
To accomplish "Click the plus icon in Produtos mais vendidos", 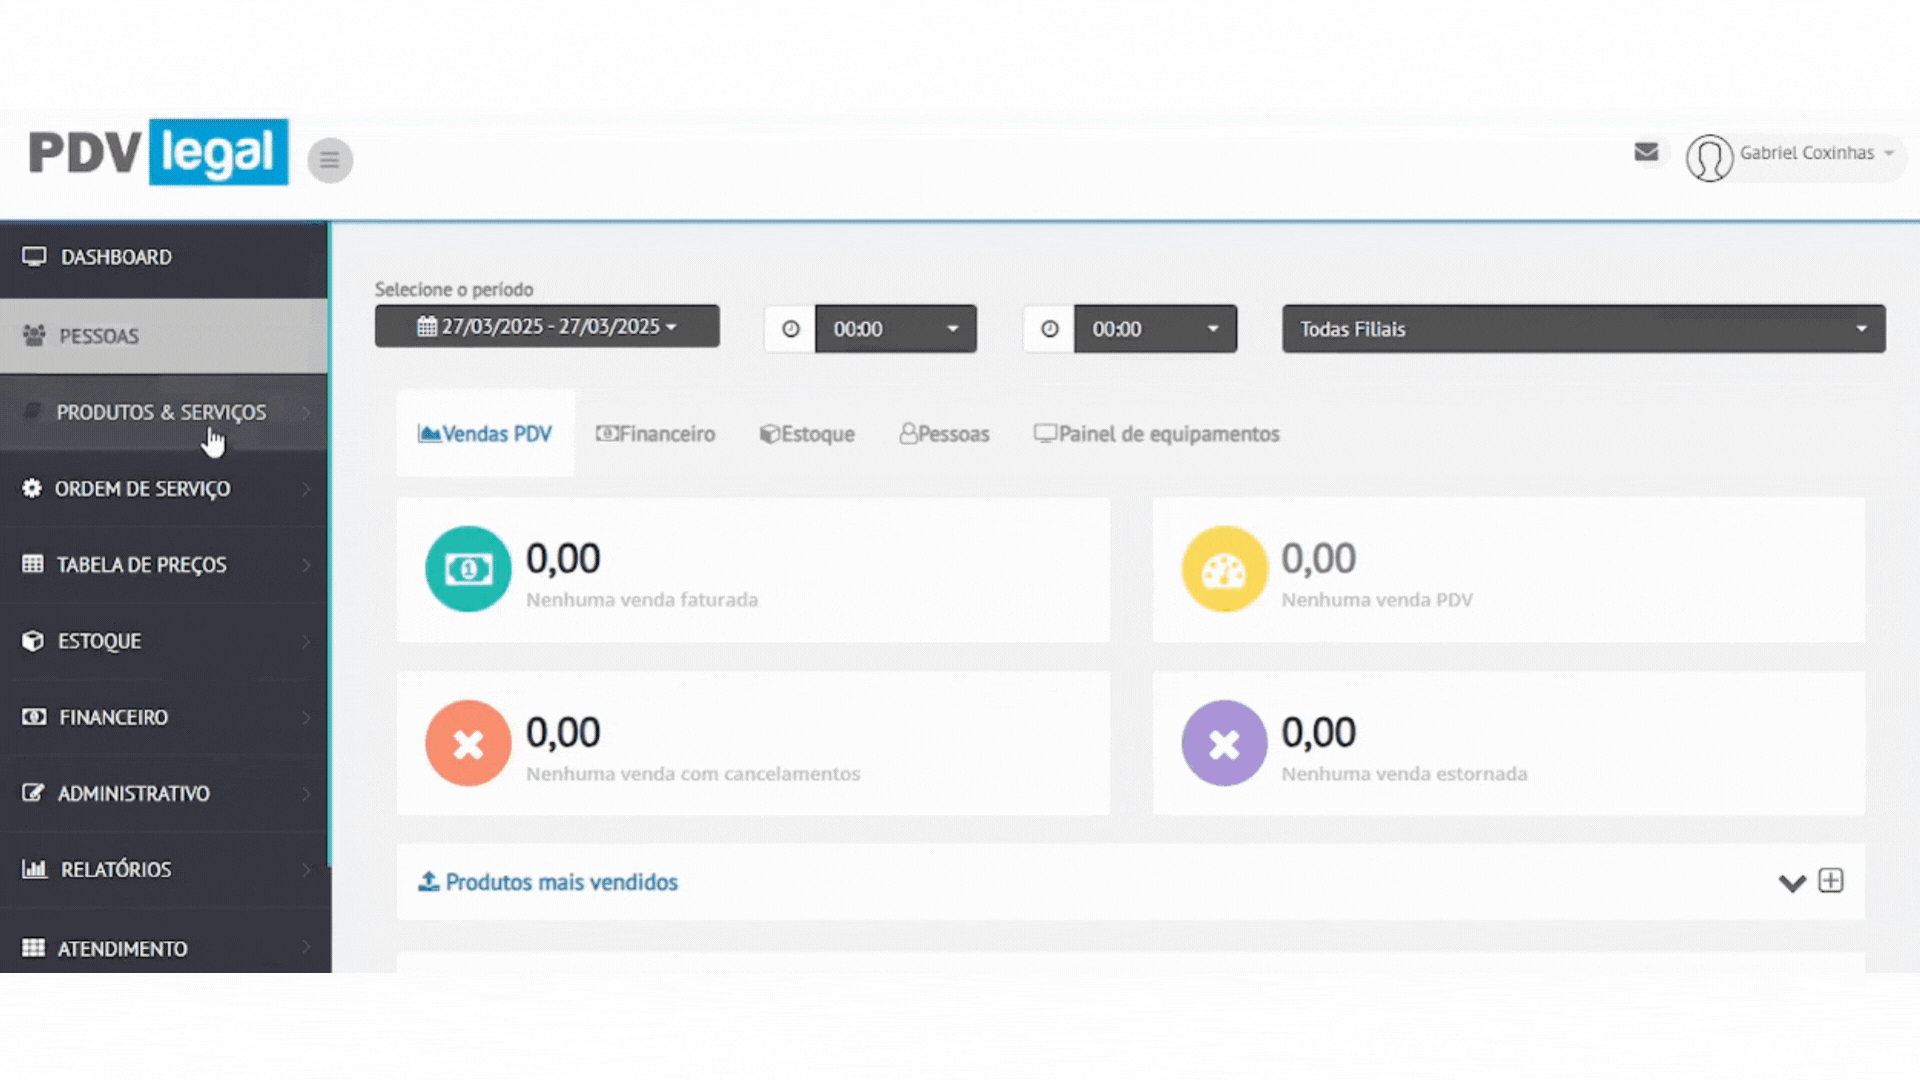I will click(x=1830, y=881).
